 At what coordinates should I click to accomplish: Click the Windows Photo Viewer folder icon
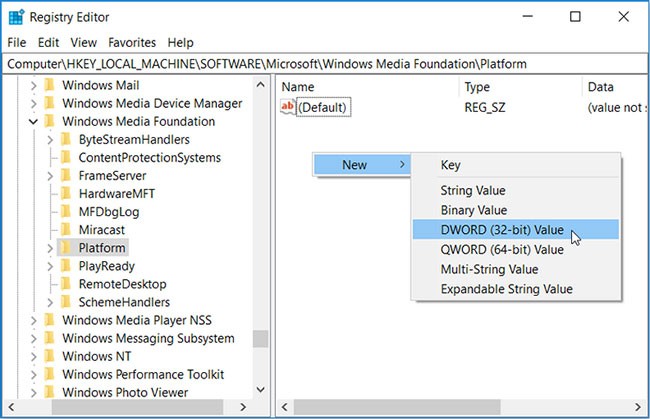(50, 392)
